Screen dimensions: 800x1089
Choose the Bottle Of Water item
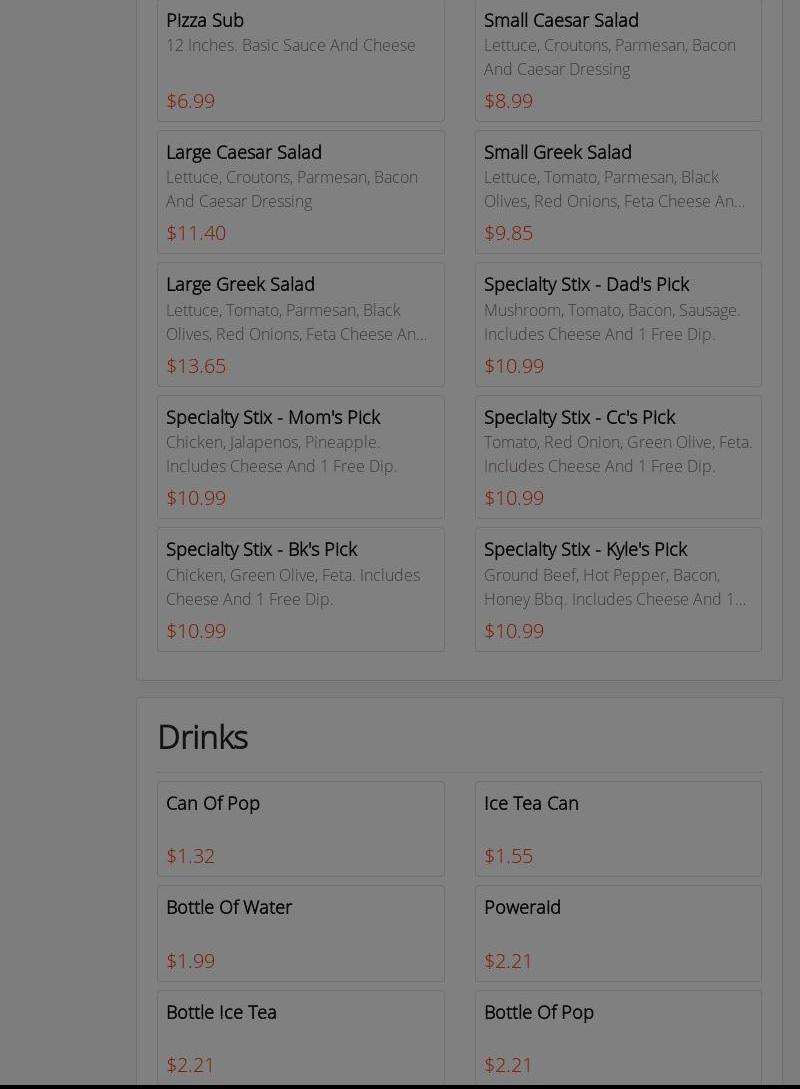[300, 932]
